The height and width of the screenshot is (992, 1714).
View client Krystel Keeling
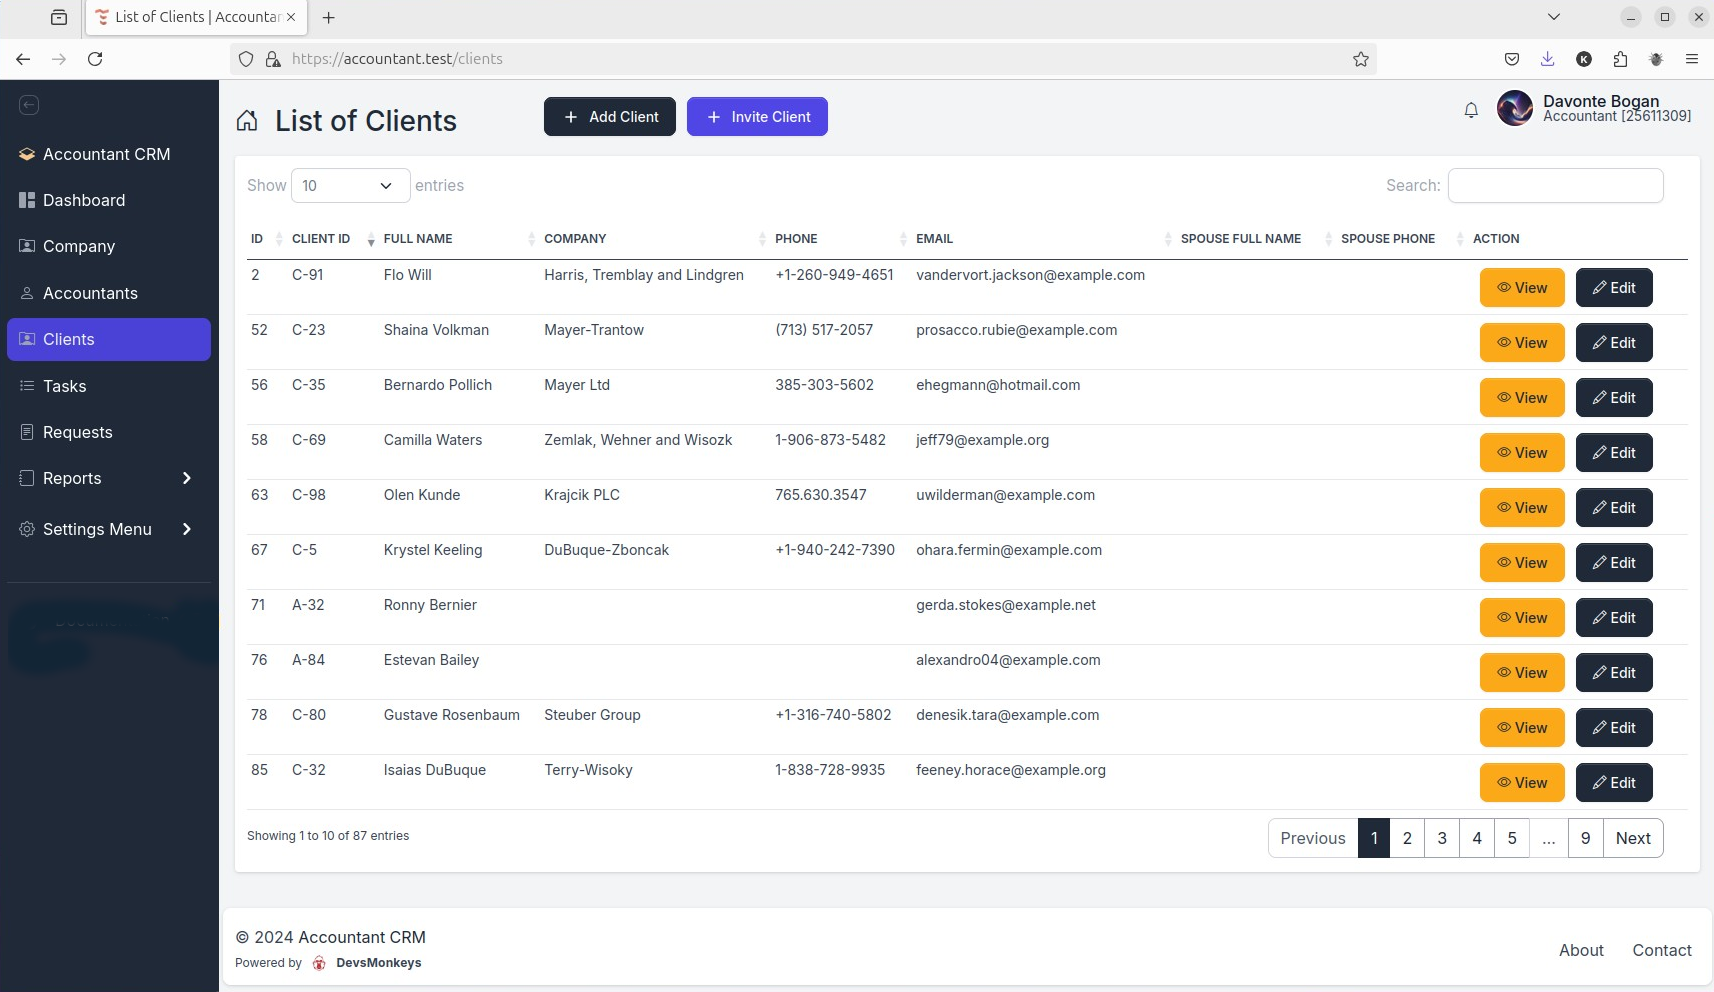pos(1522,563)
